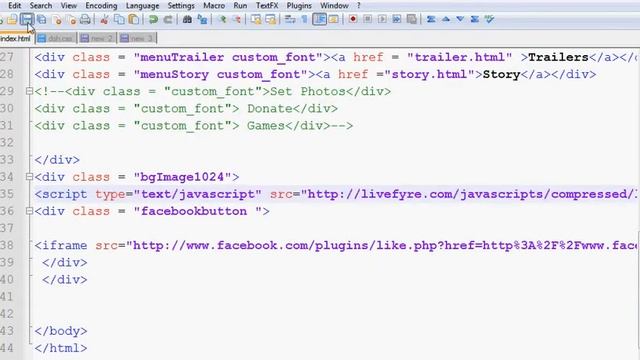640x360 pixels.
Task: Click the Print toolbar icon
Action: 85,19
